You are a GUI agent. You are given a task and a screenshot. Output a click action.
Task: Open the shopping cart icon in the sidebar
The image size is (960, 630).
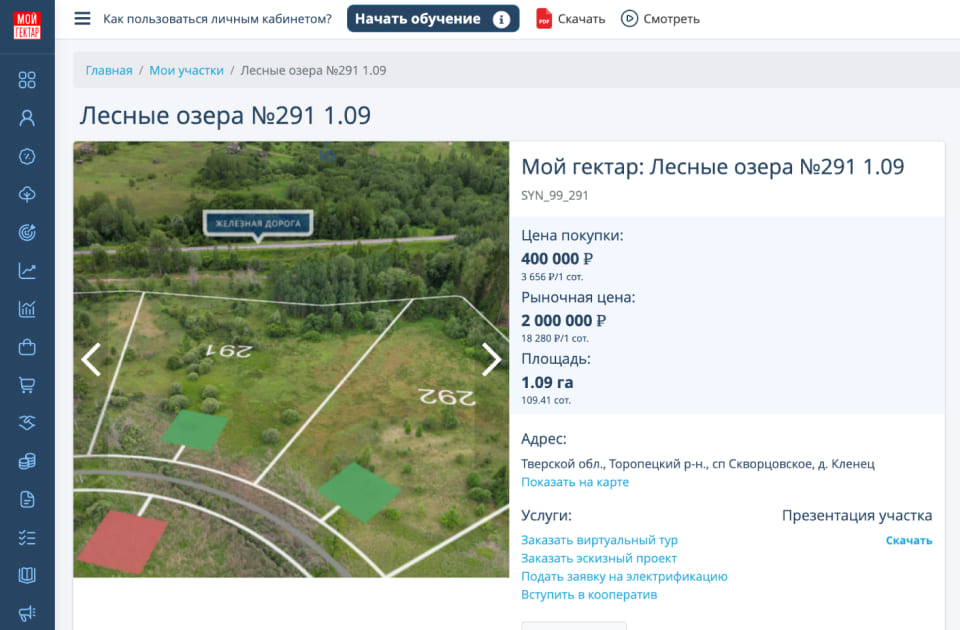point(27,384)
